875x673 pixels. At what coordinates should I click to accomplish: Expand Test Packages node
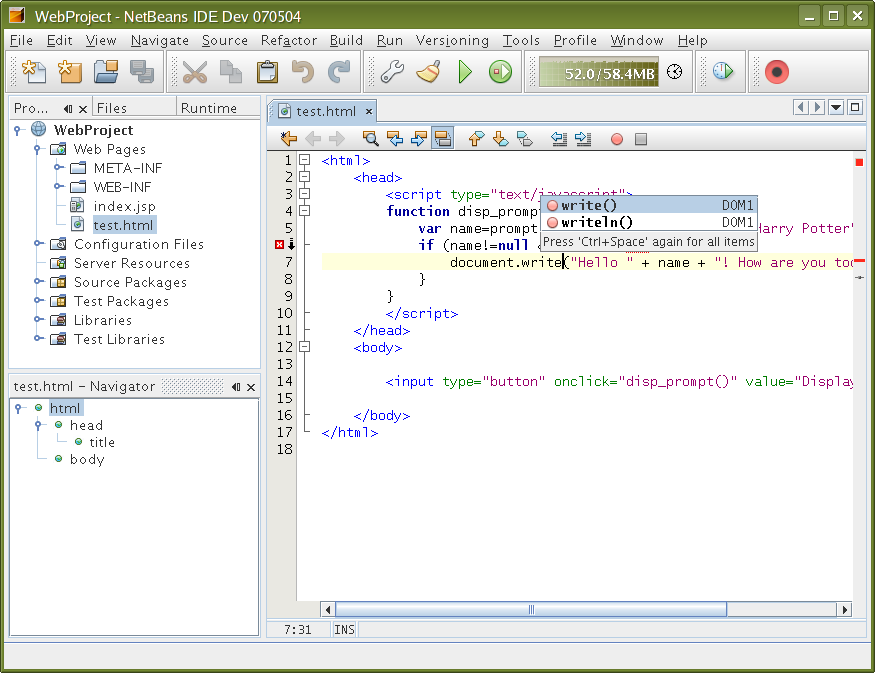point(37,300)
